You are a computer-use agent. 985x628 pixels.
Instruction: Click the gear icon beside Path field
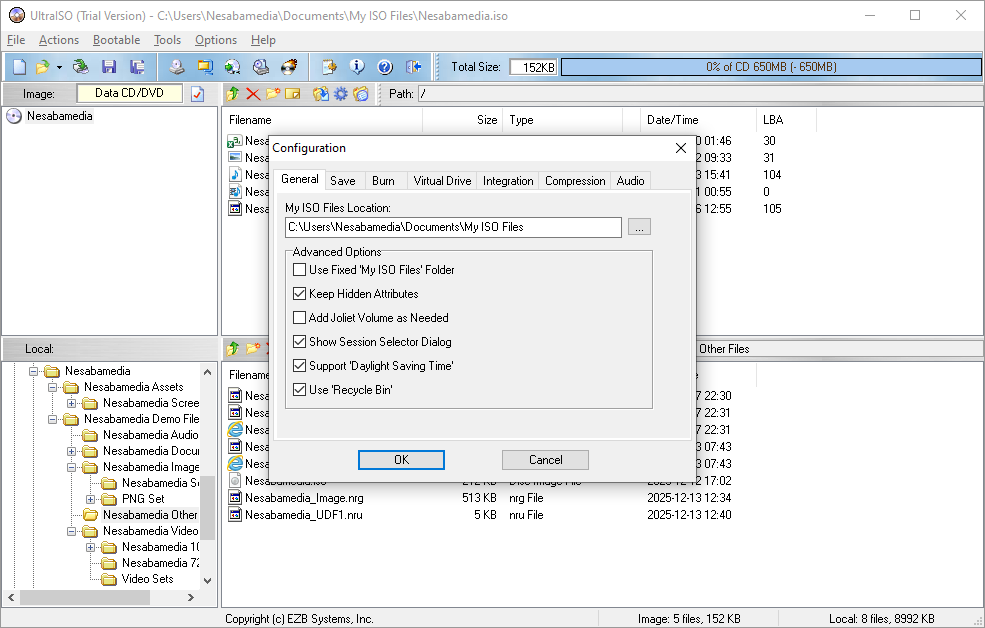(x=341, y=94)
